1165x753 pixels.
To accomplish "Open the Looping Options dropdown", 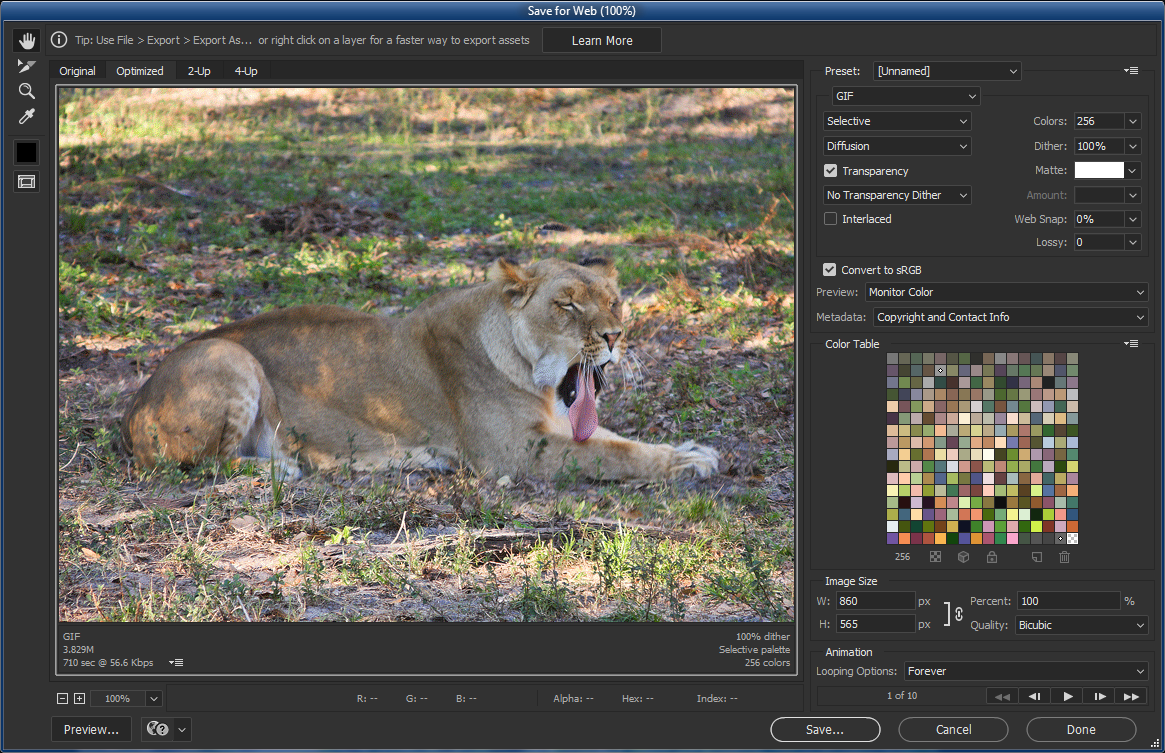I will [x=1024, y=671].
